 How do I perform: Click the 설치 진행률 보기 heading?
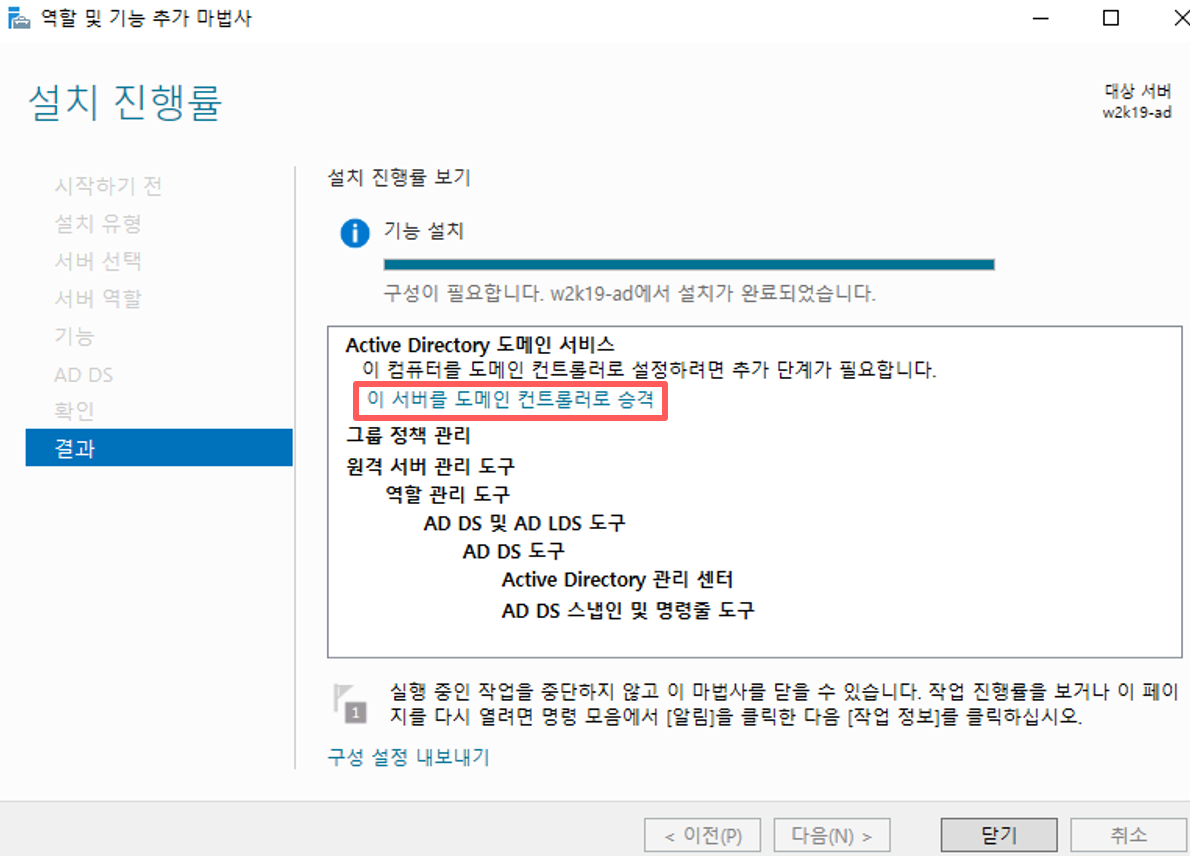tap(399, 178)
